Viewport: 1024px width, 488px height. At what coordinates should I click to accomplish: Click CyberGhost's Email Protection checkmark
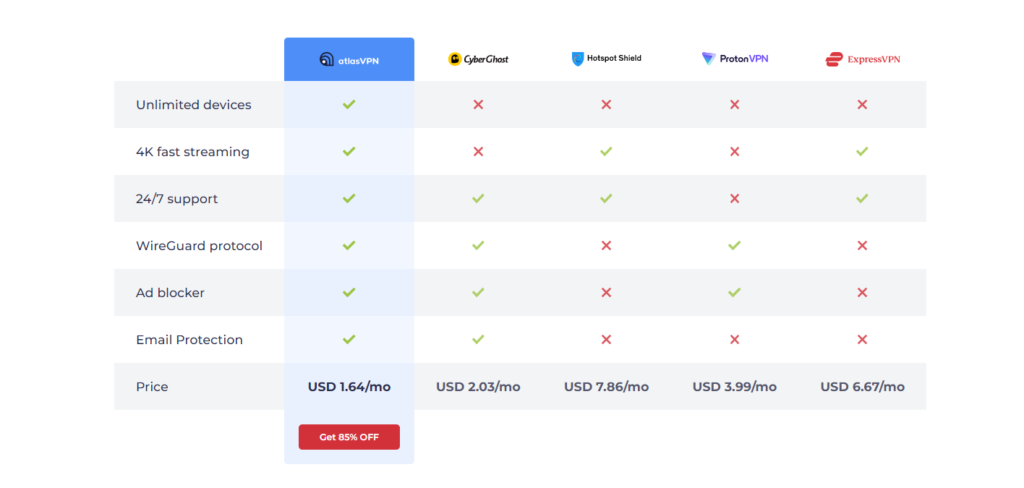(478, 339)
